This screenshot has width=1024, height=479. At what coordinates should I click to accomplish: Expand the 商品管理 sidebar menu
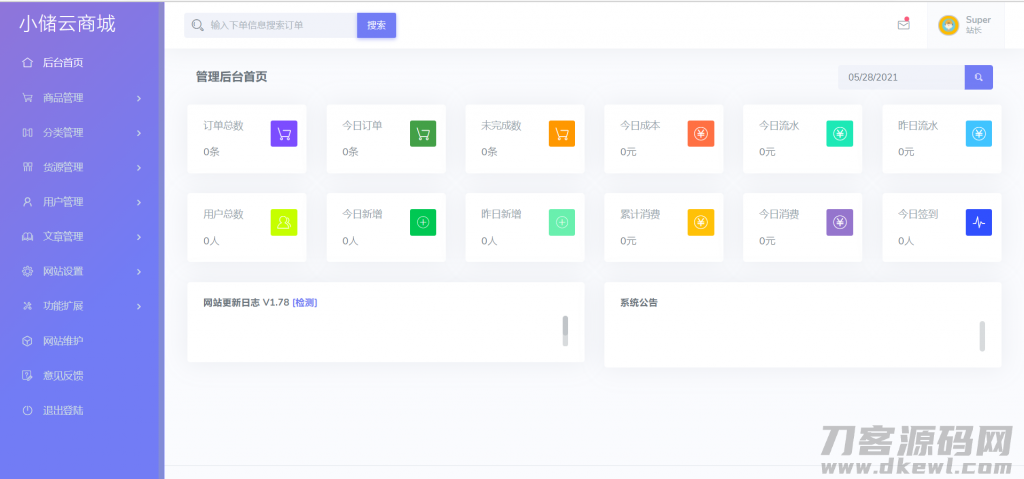tap(80, 98)
